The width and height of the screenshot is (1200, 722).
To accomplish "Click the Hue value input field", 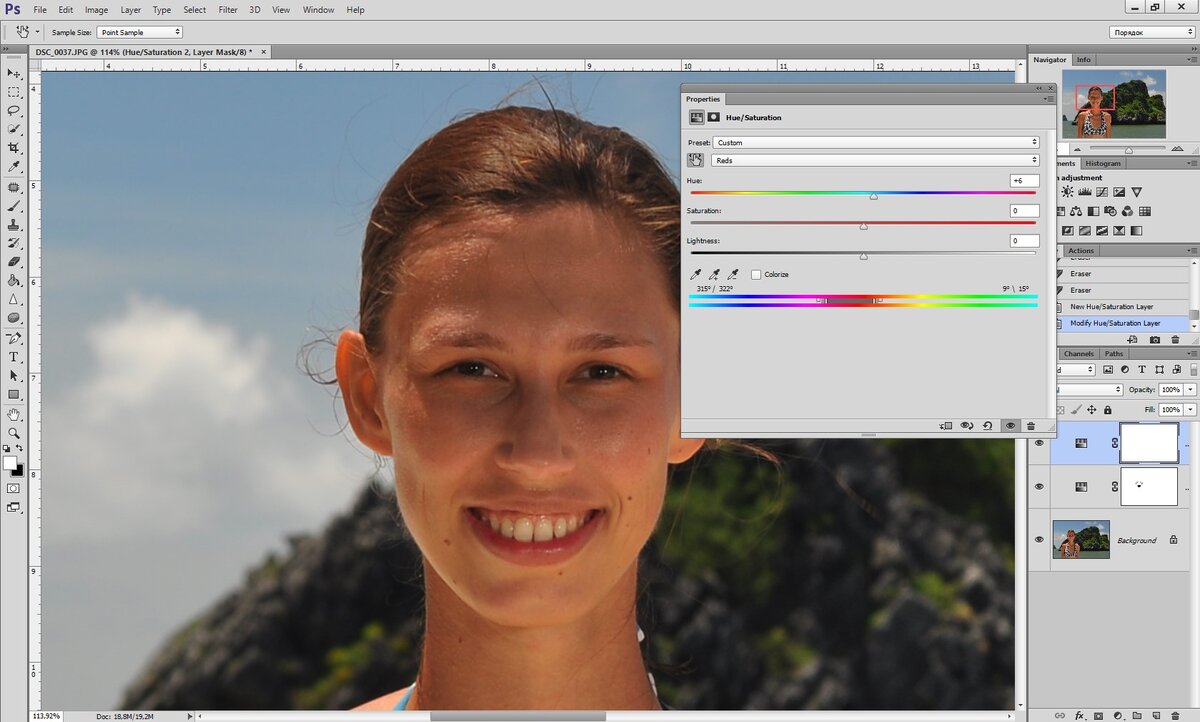I will (1024, 181).
